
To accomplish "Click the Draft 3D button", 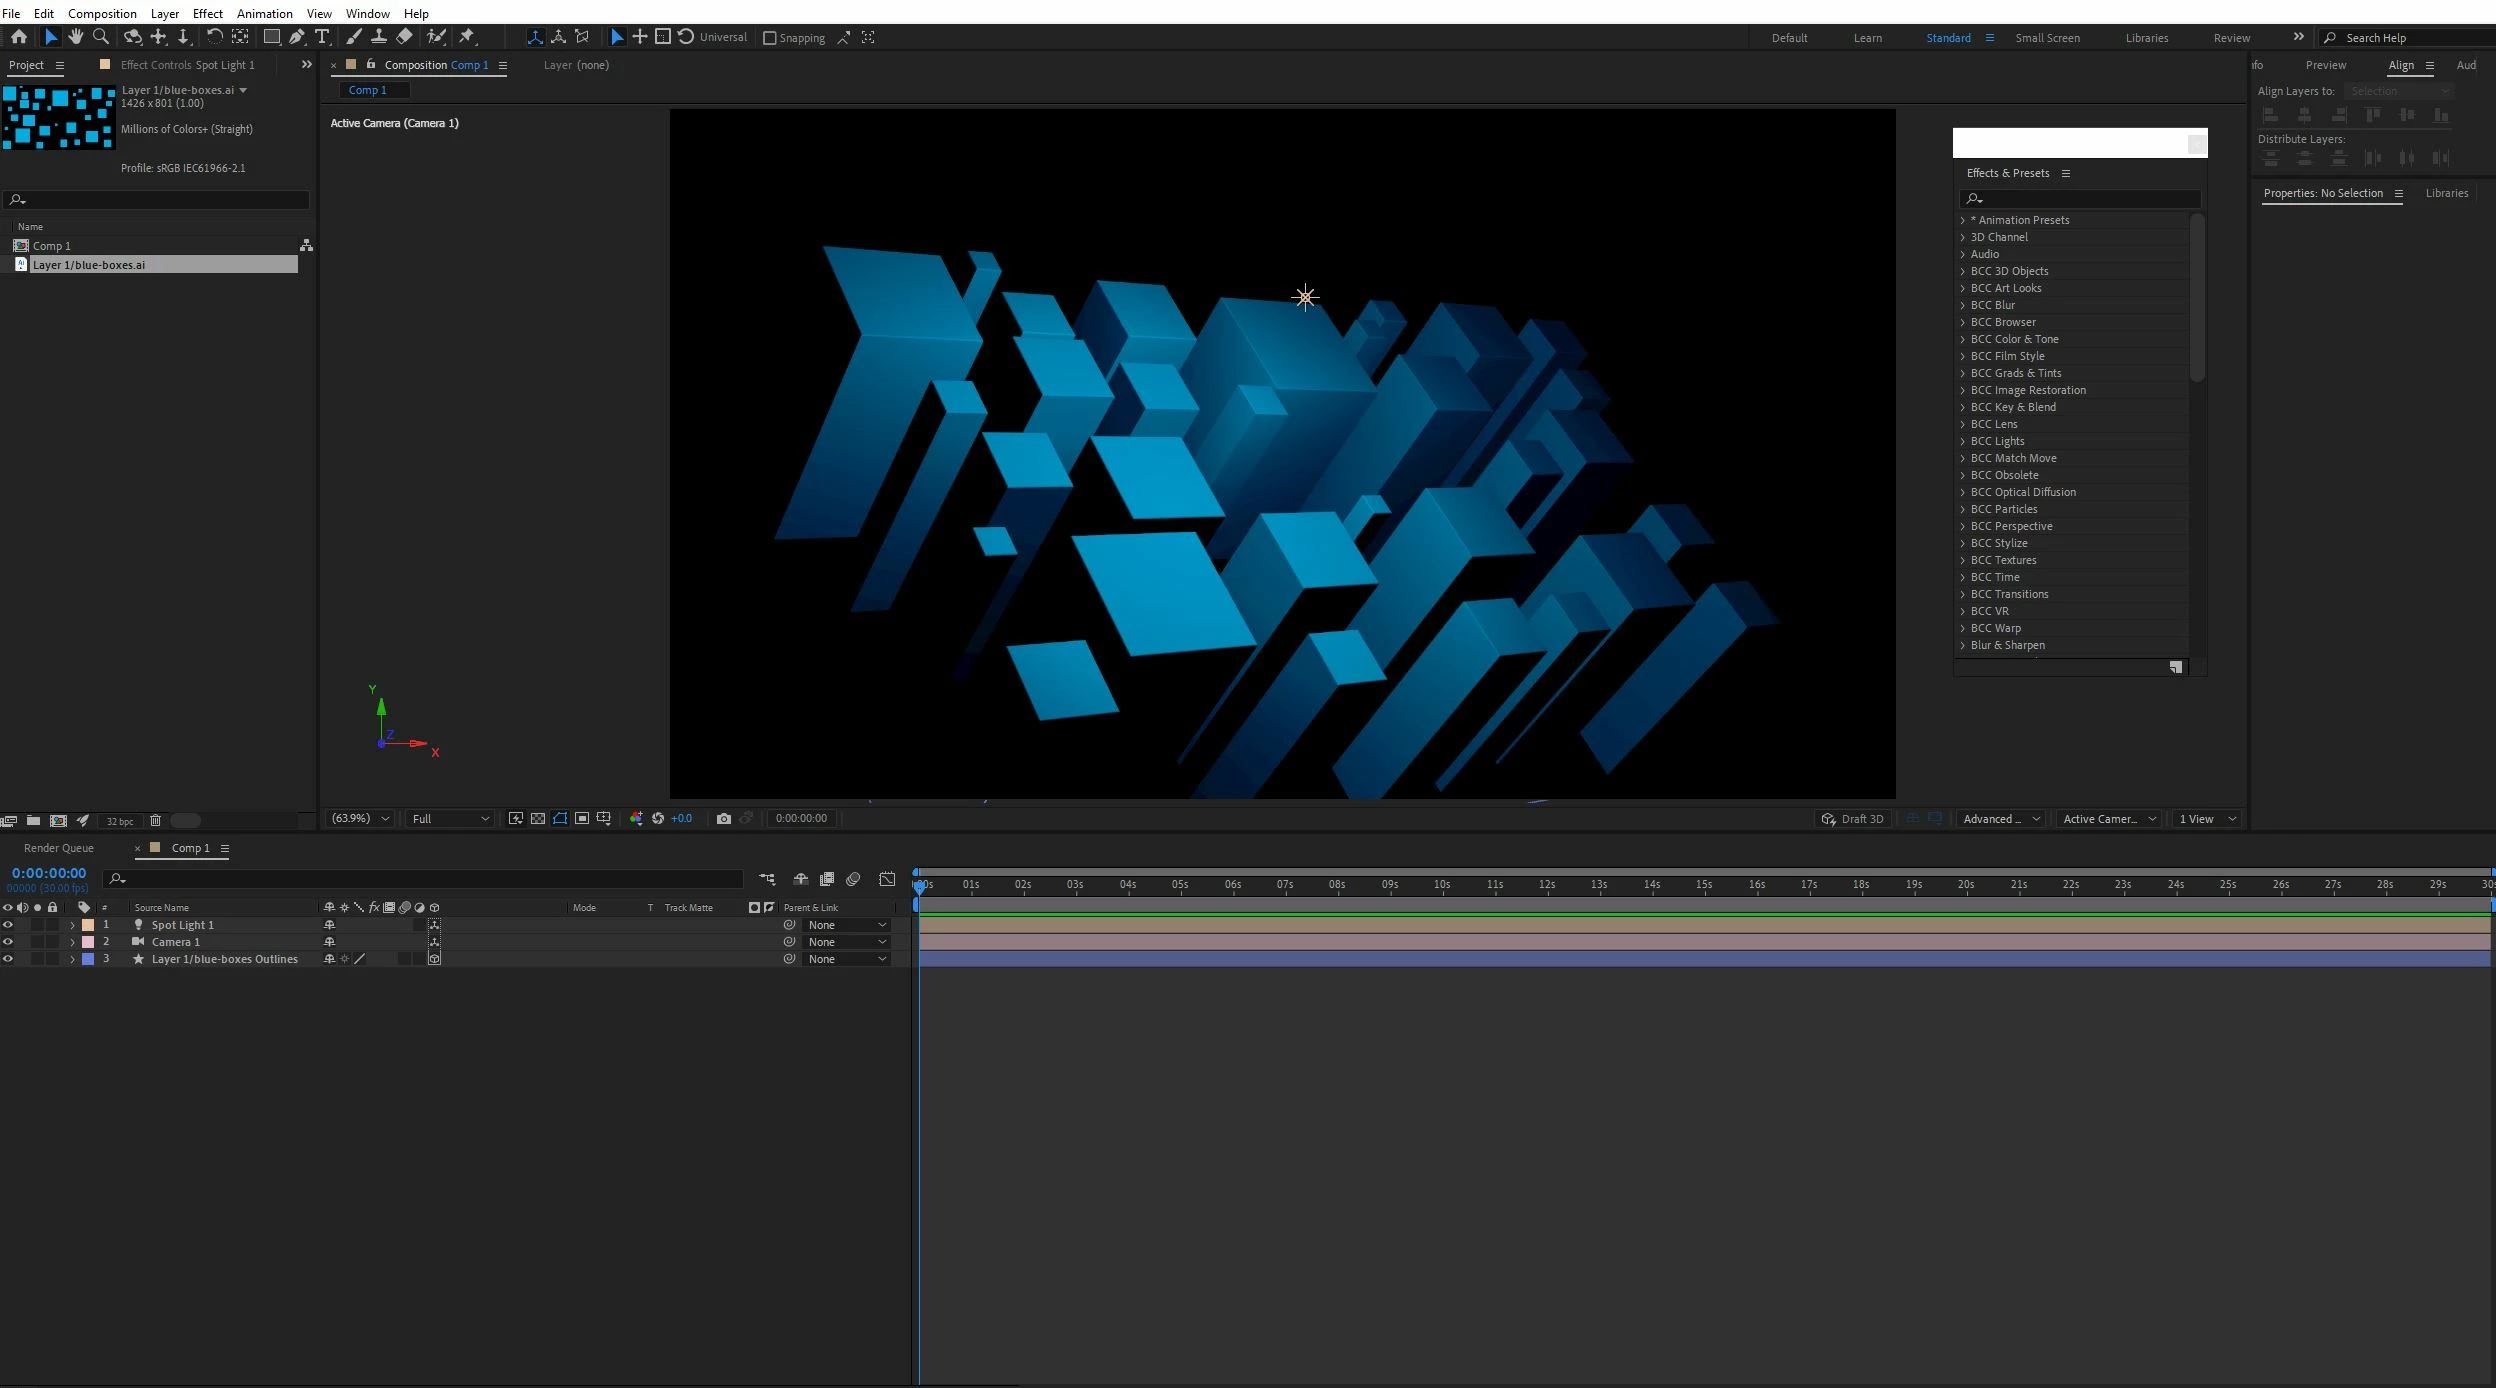I will tap(1852, 819).
